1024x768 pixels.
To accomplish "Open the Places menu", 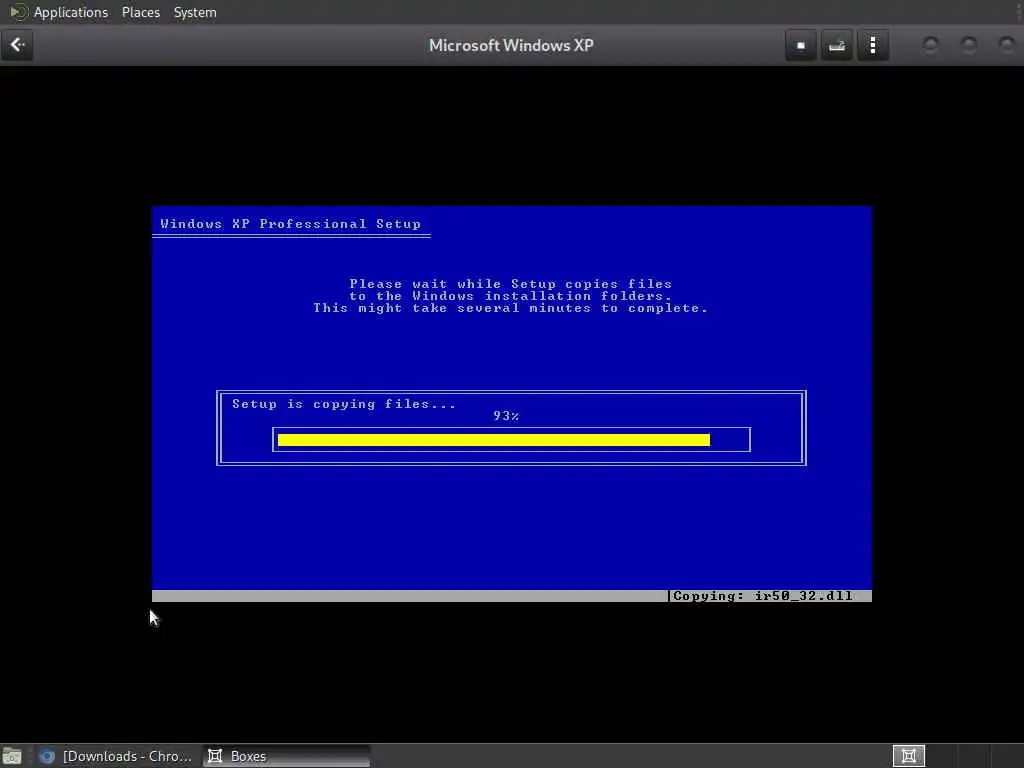I will (141, 12).
